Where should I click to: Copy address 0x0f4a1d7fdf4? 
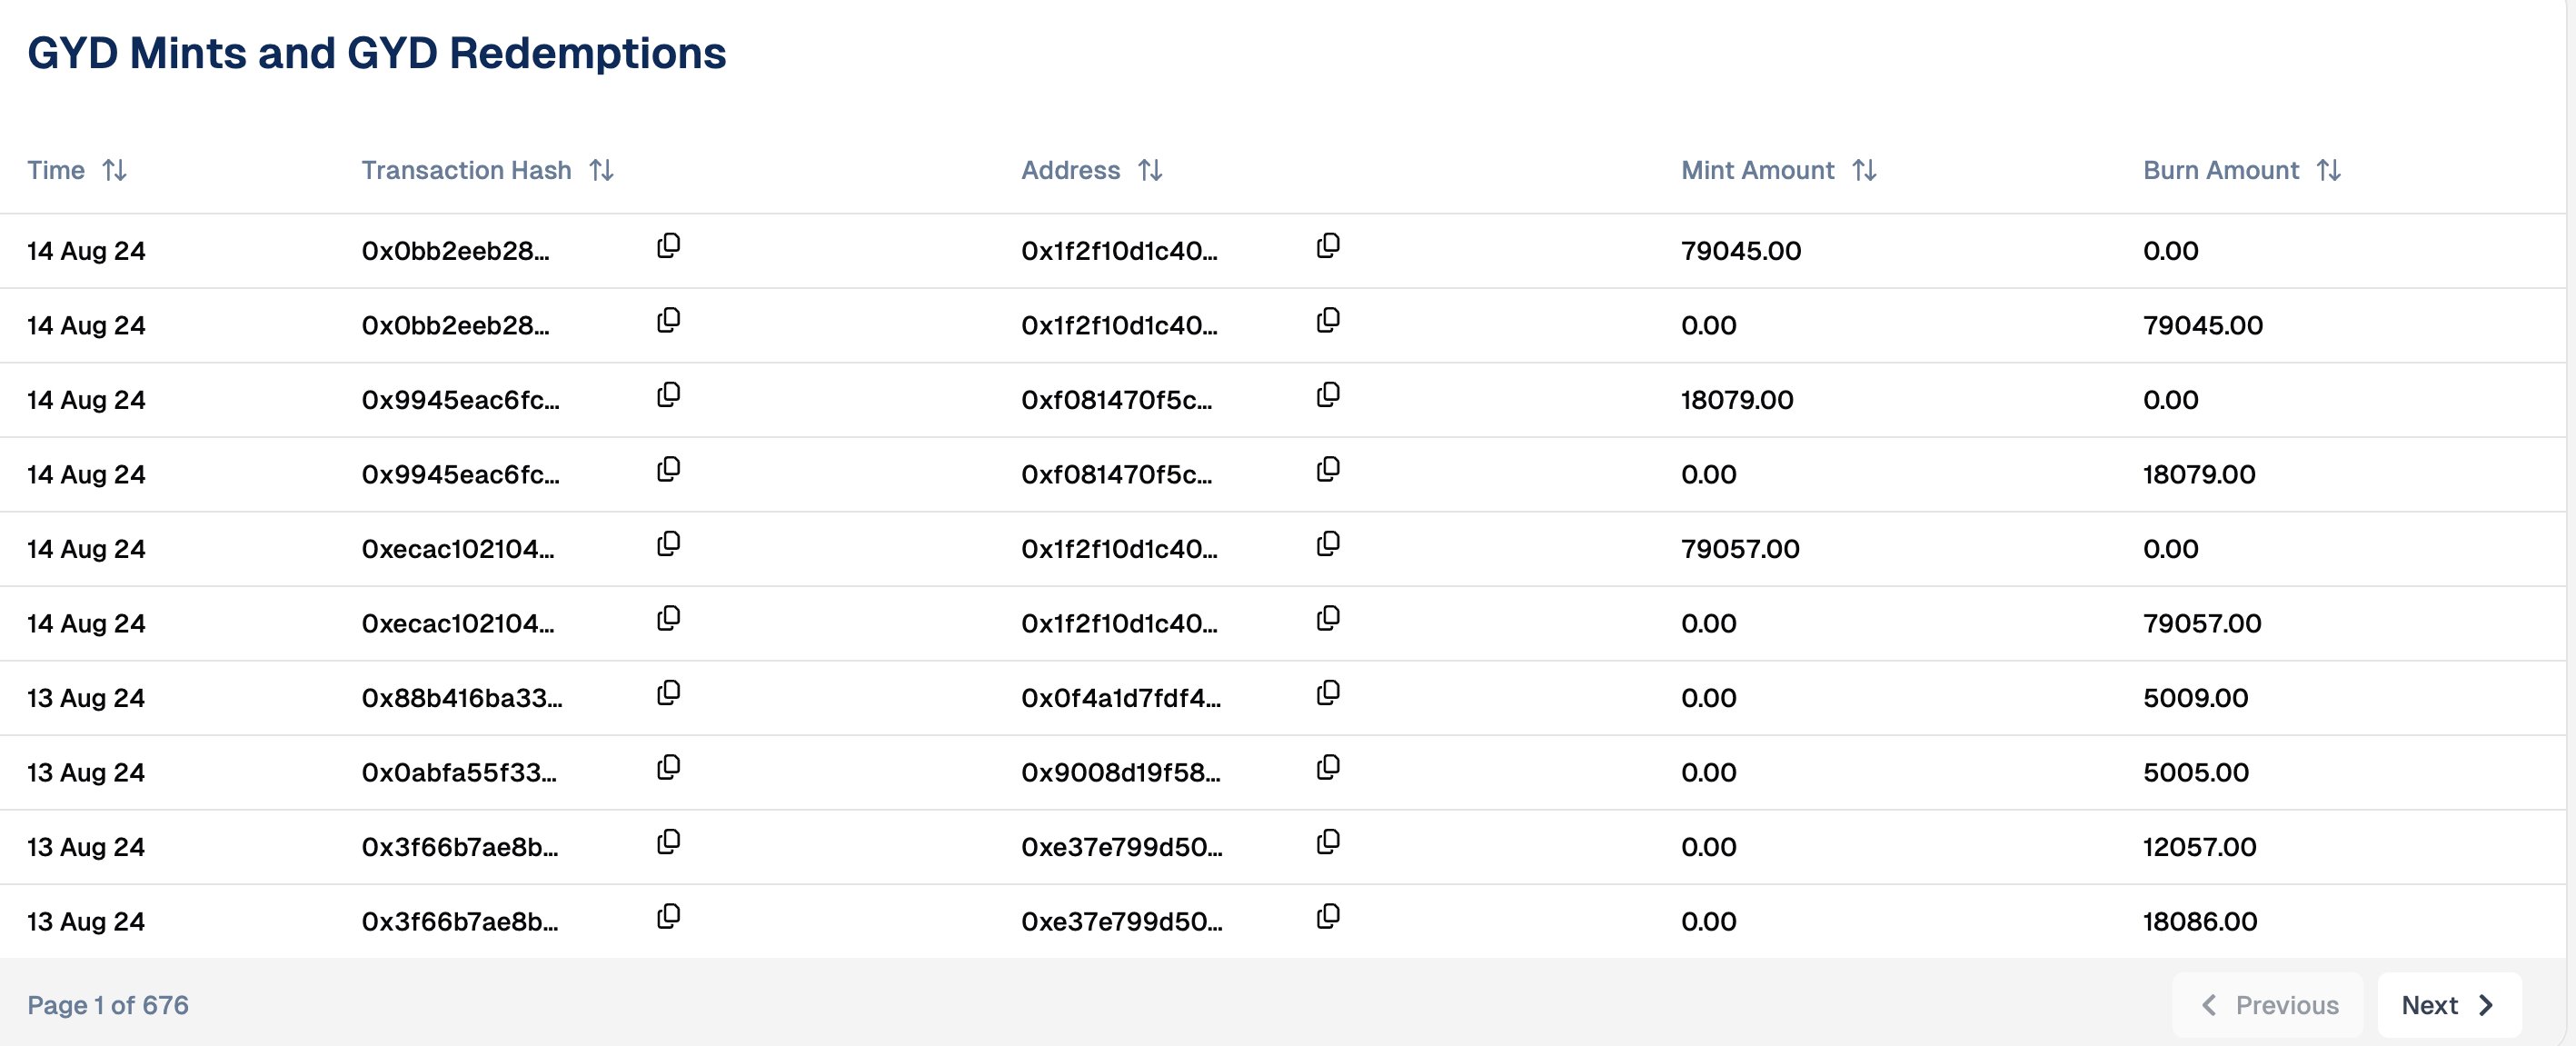click(1327, 693)
